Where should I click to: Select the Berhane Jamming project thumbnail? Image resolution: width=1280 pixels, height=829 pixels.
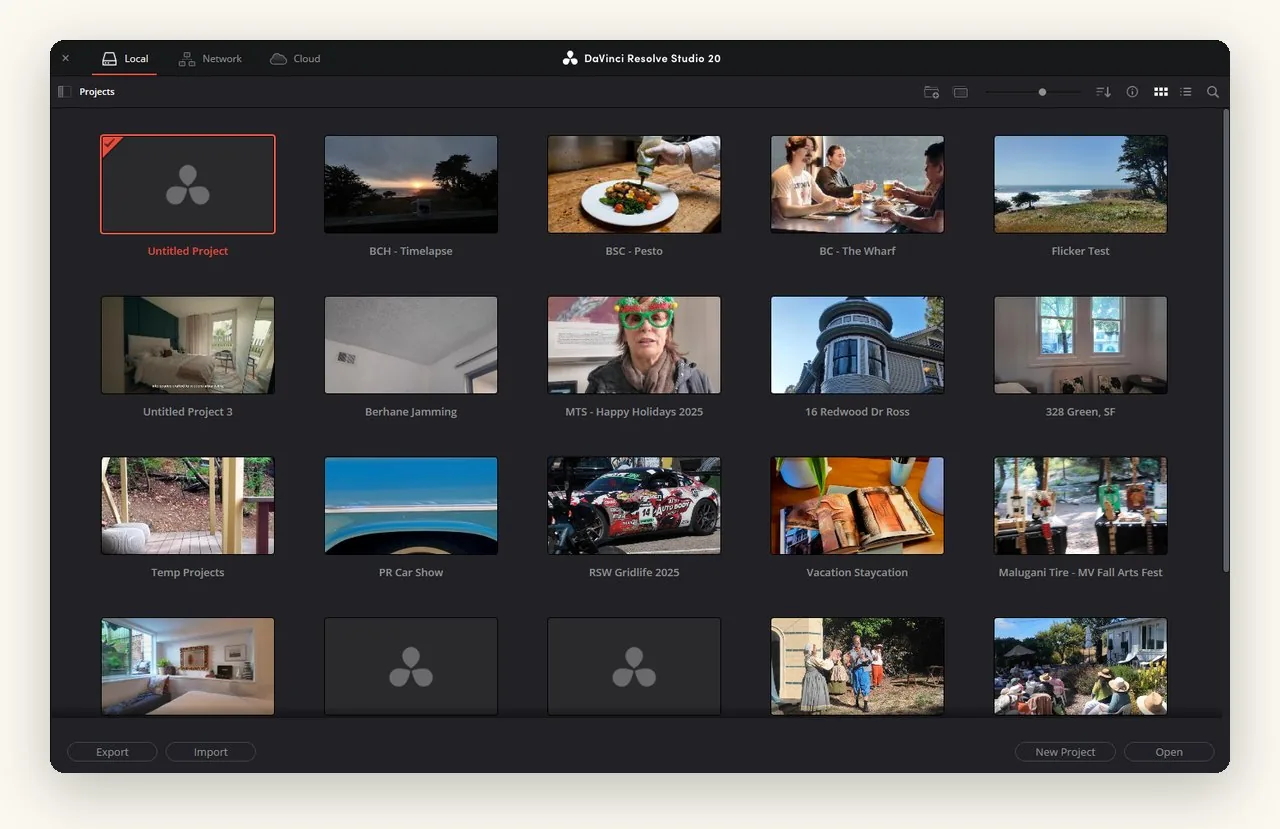(411, 345)
